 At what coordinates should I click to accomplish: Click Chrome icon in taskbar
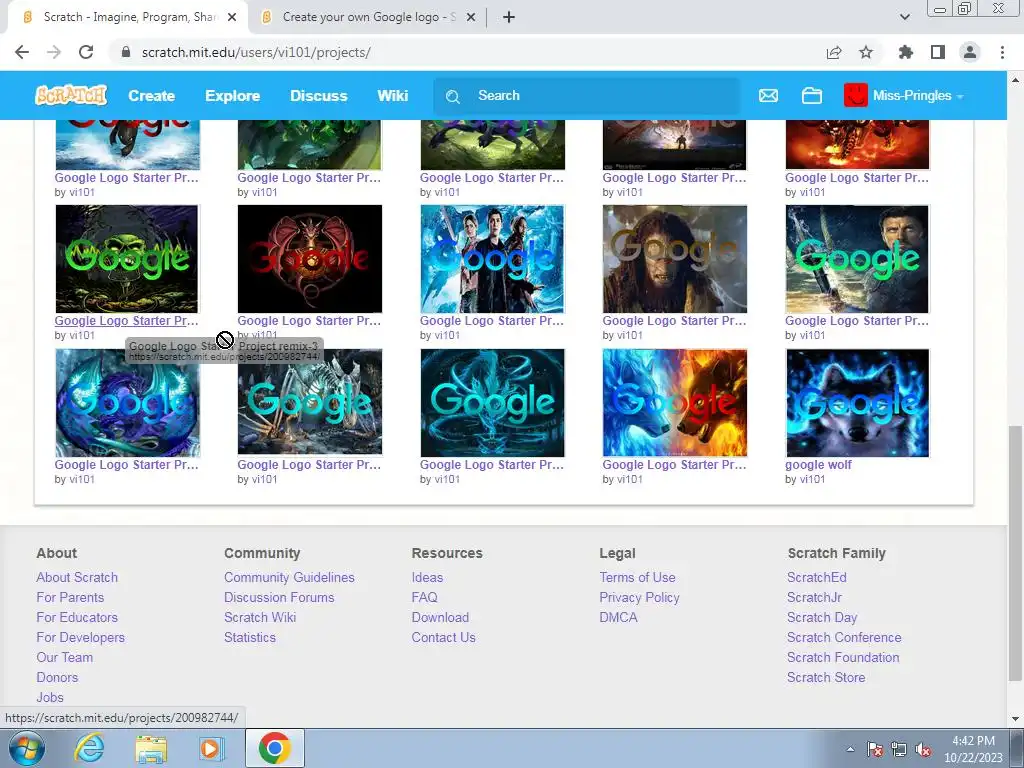[x=274, y=748]
